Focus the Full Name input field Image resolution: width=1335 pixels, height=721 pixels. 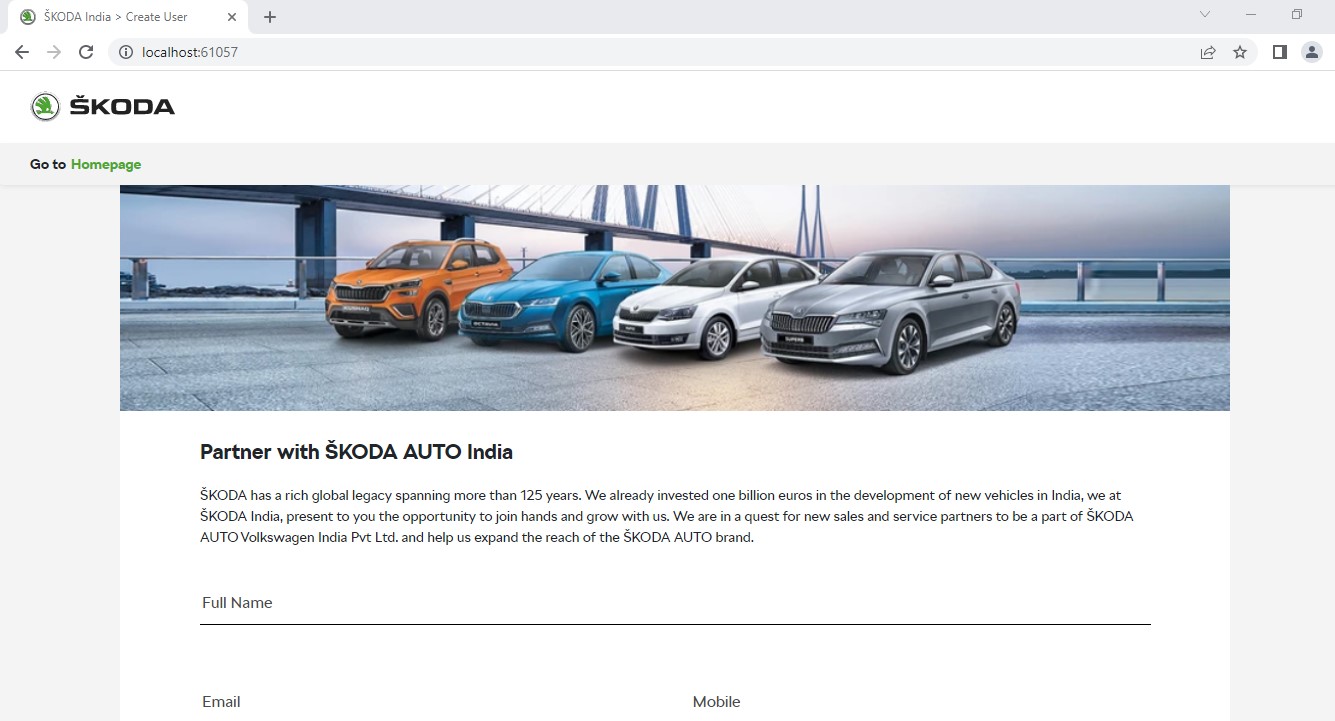(x=675, y=604)
